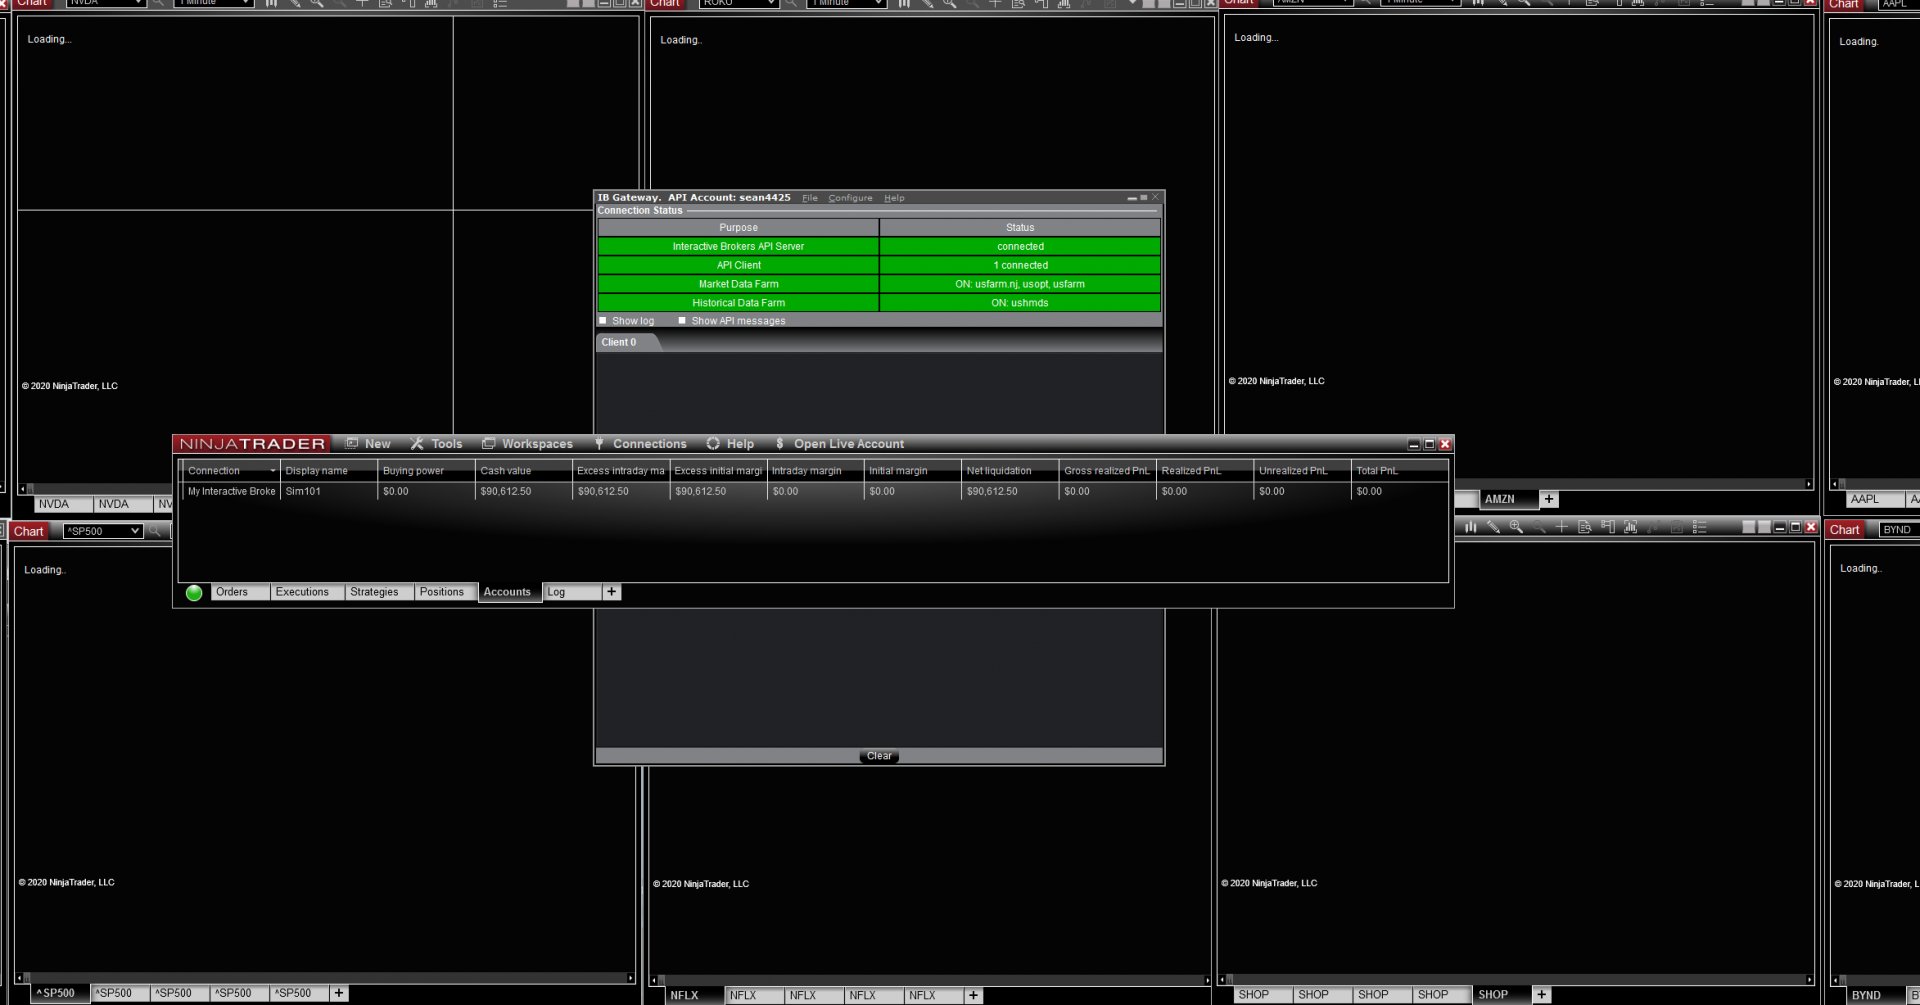Select drawing pencil tool in SHOP chart toolbar
This screenshot has width=1920, height=1005.
click(1493, 527)
